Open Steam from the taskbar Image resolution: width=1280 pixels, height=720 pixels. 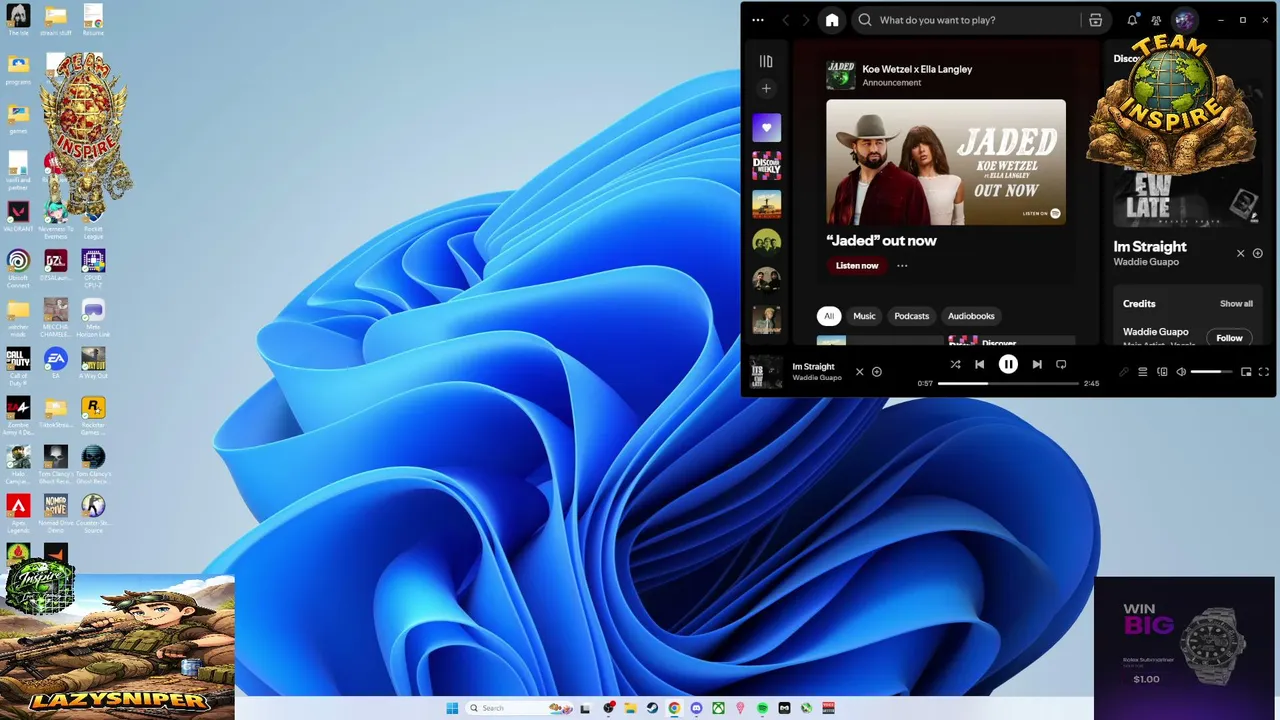pyautogui.click(x=652, y=708)
